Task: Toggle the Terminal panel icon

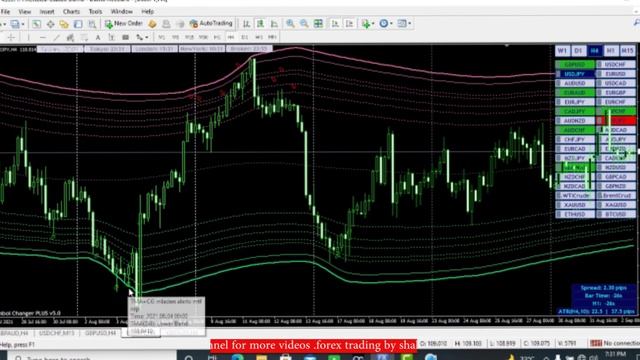Action: click(78, 24)
